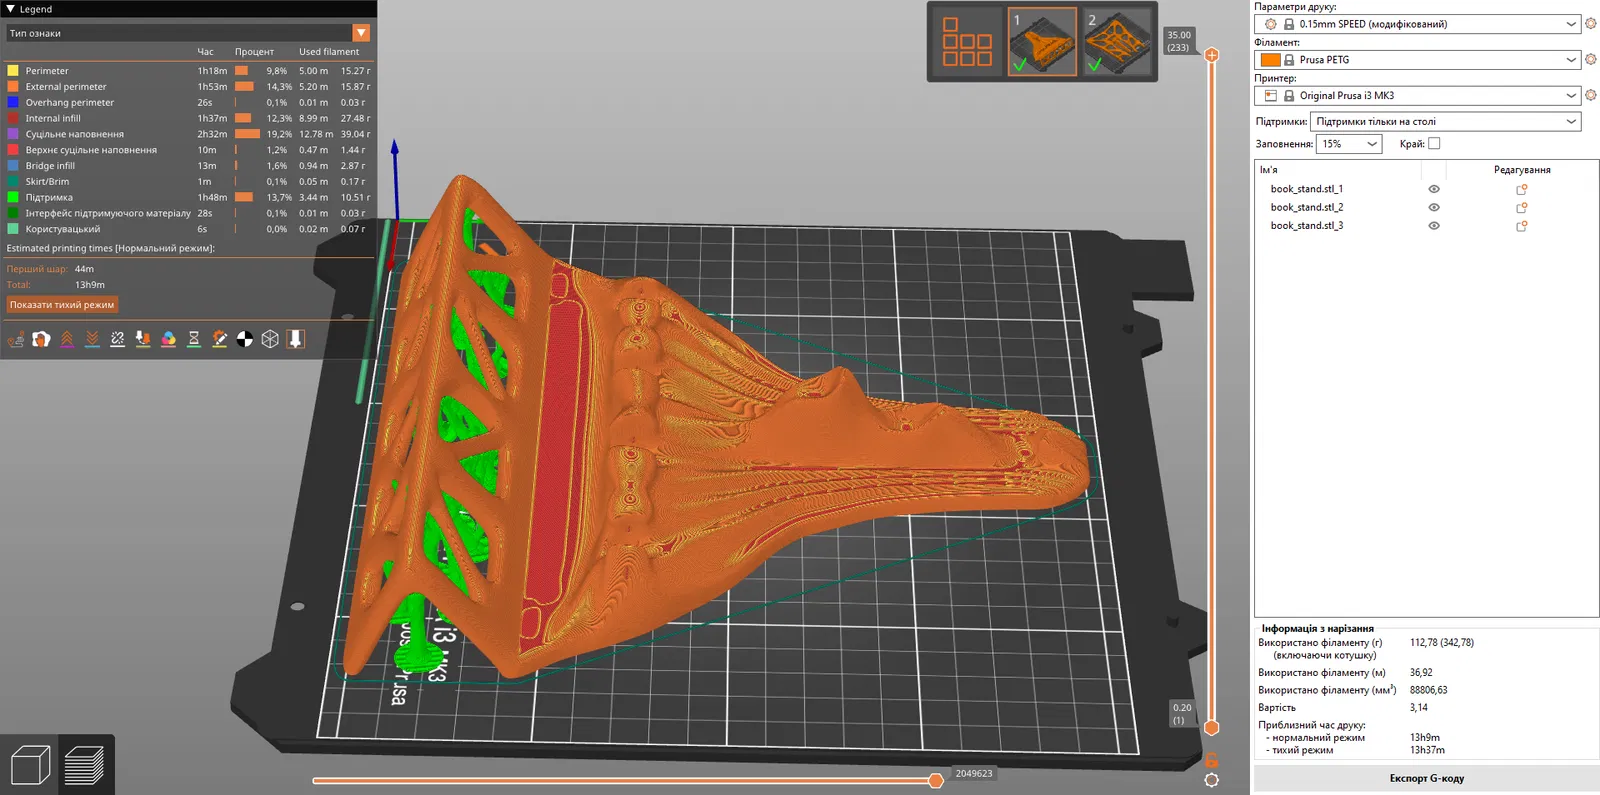1600x795 pixels.
Task: Toggle Print pauses hourglass icon
Action: click(194, 339)
